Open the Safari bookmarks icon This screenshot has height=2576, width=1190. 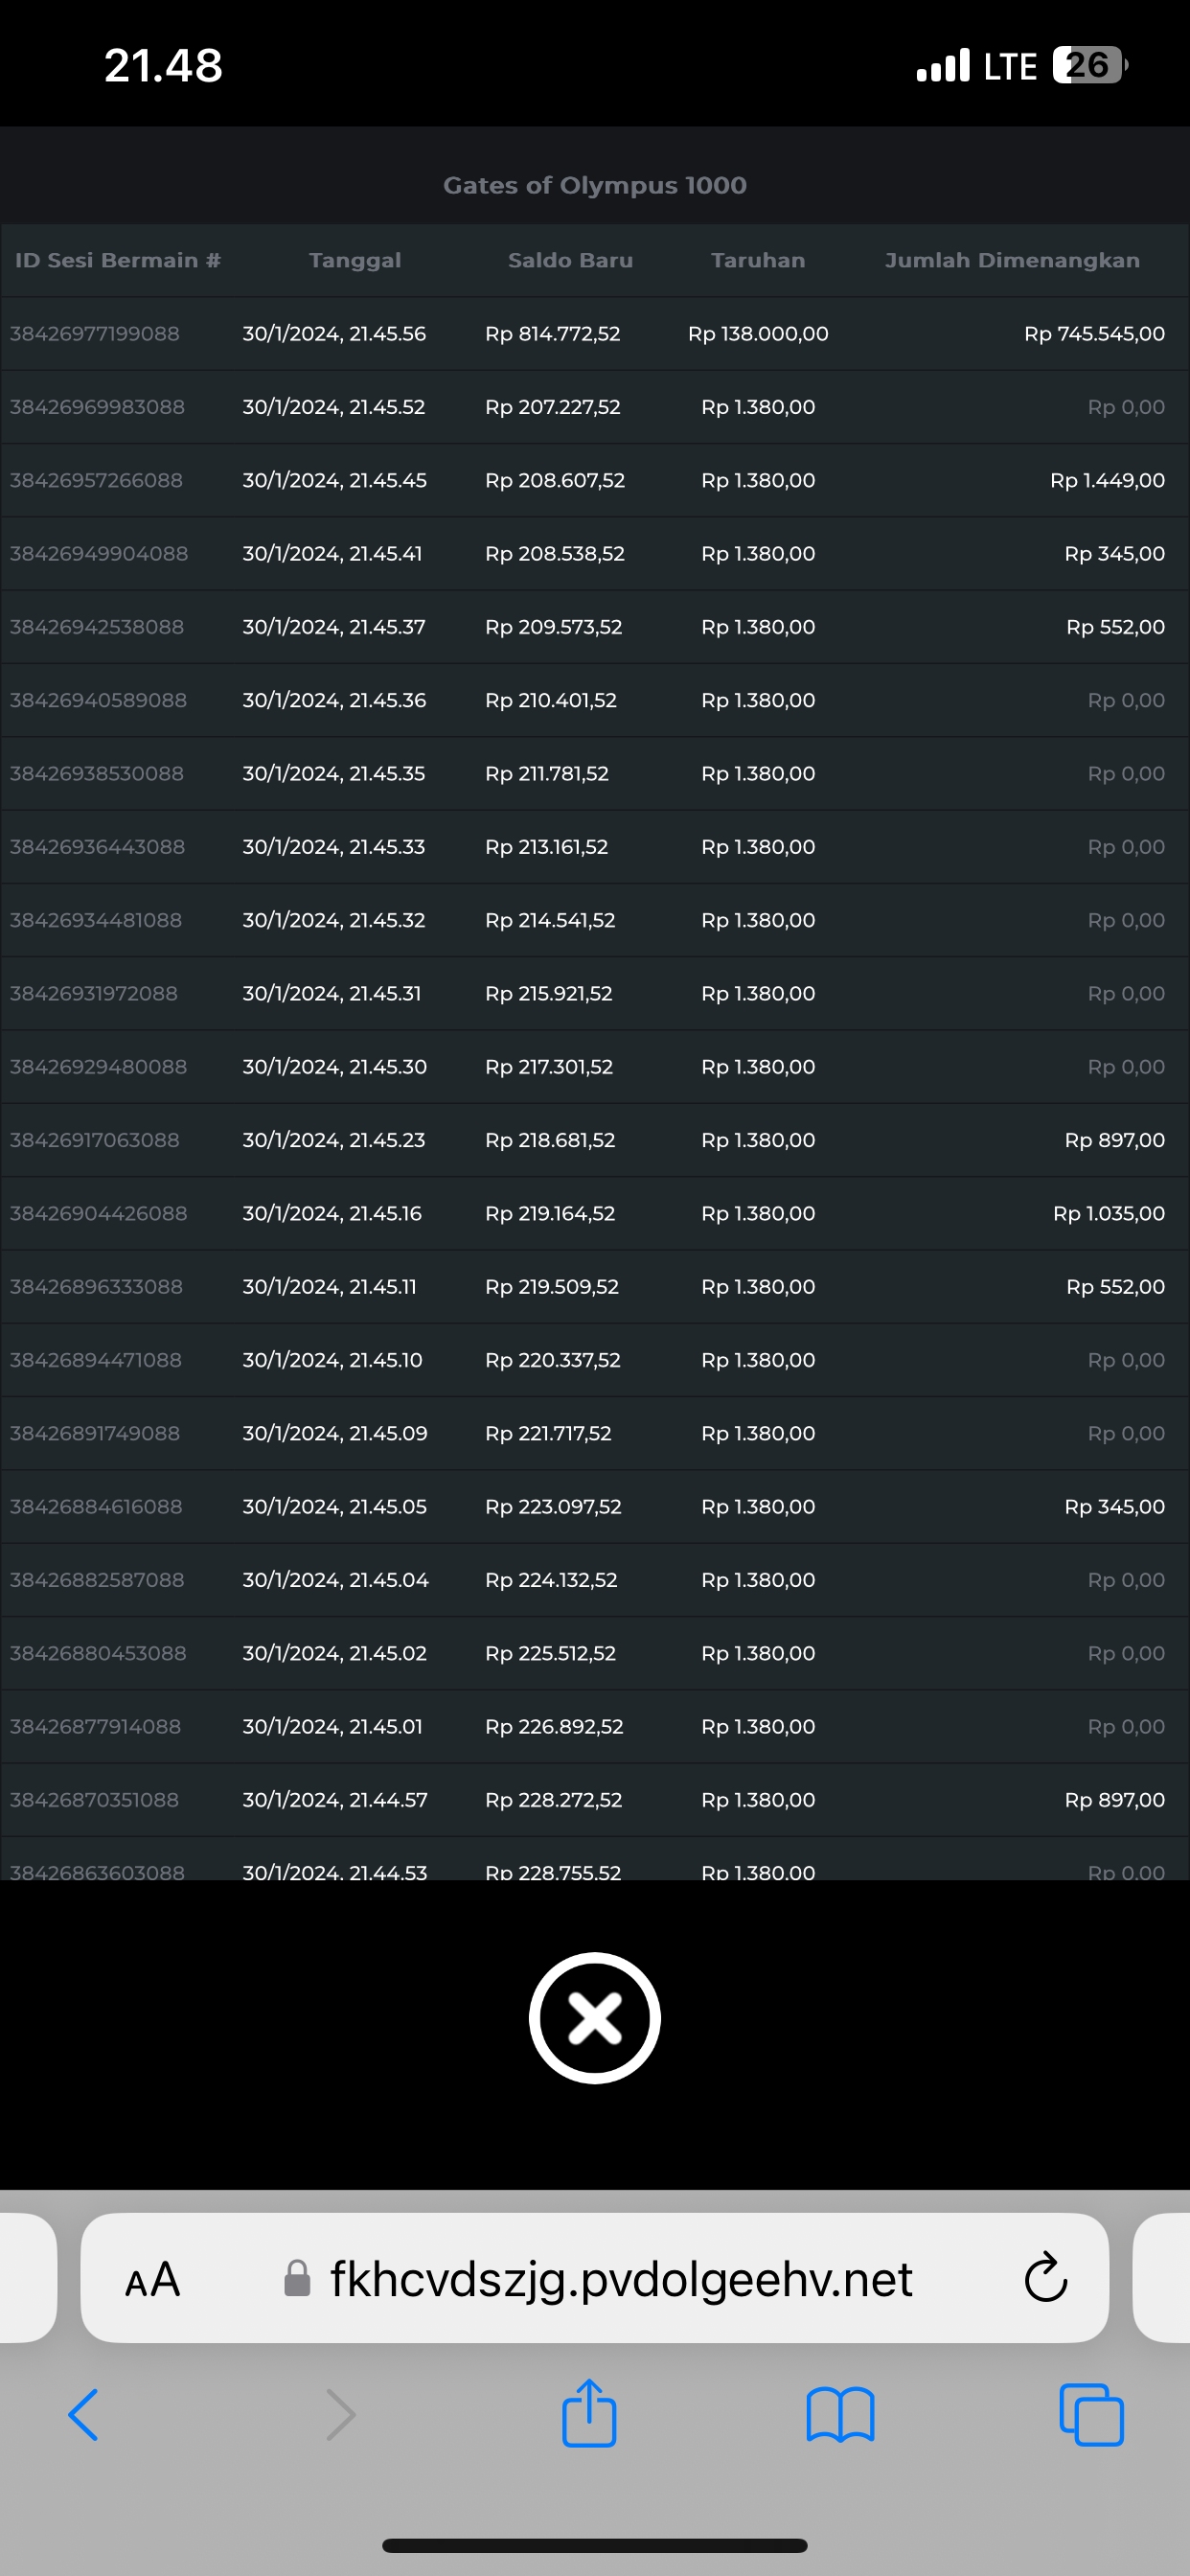840,2415
